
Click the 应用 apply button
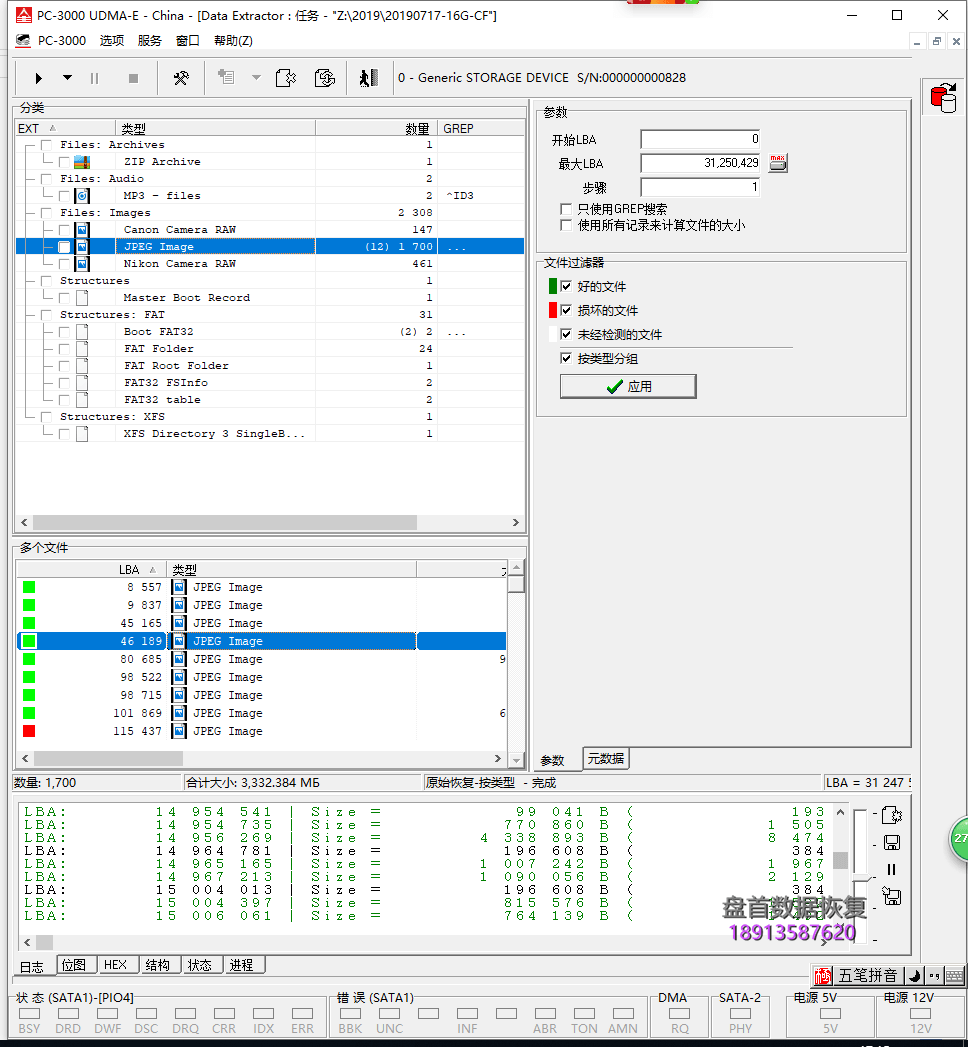click(628, 387)
